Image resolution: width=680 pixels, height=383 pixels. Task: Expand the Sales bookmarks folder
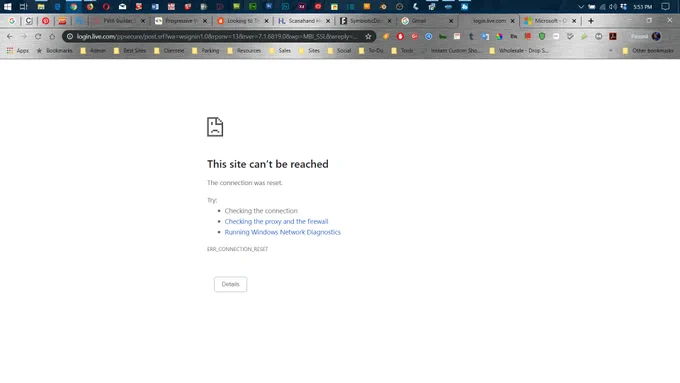[280, 51]
